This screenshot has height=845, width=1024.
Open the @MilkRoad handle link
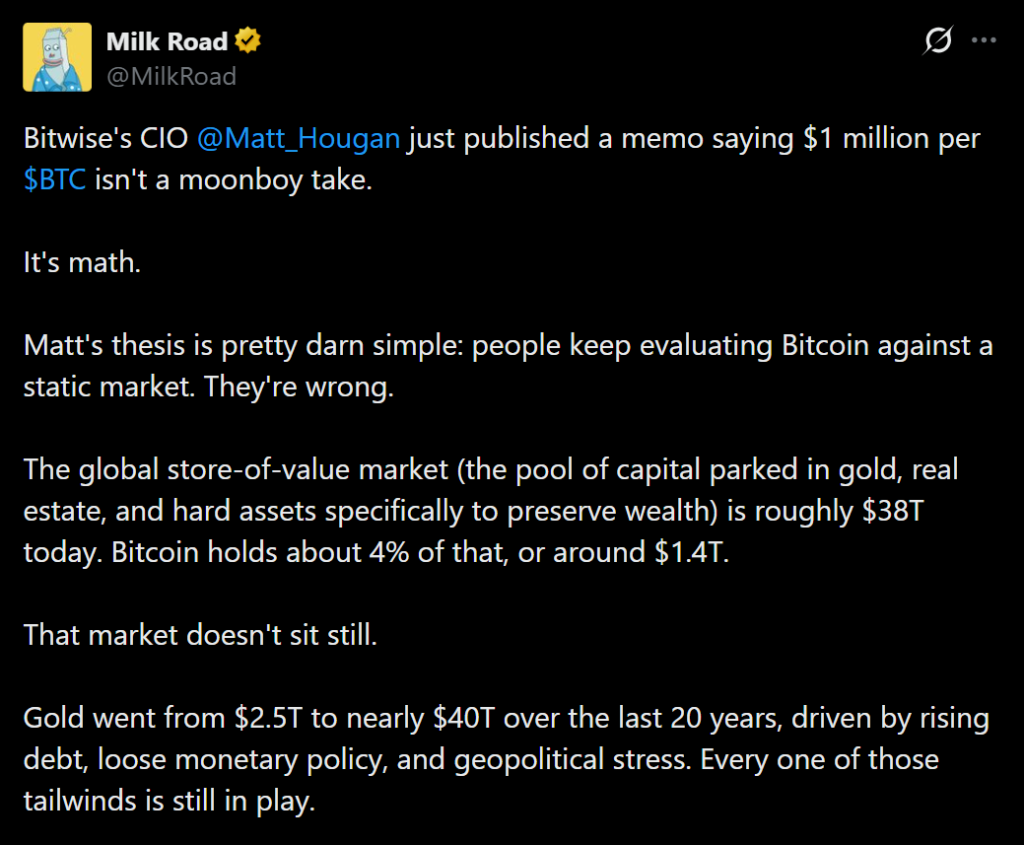pyautogui.click(x=171, y=76)
